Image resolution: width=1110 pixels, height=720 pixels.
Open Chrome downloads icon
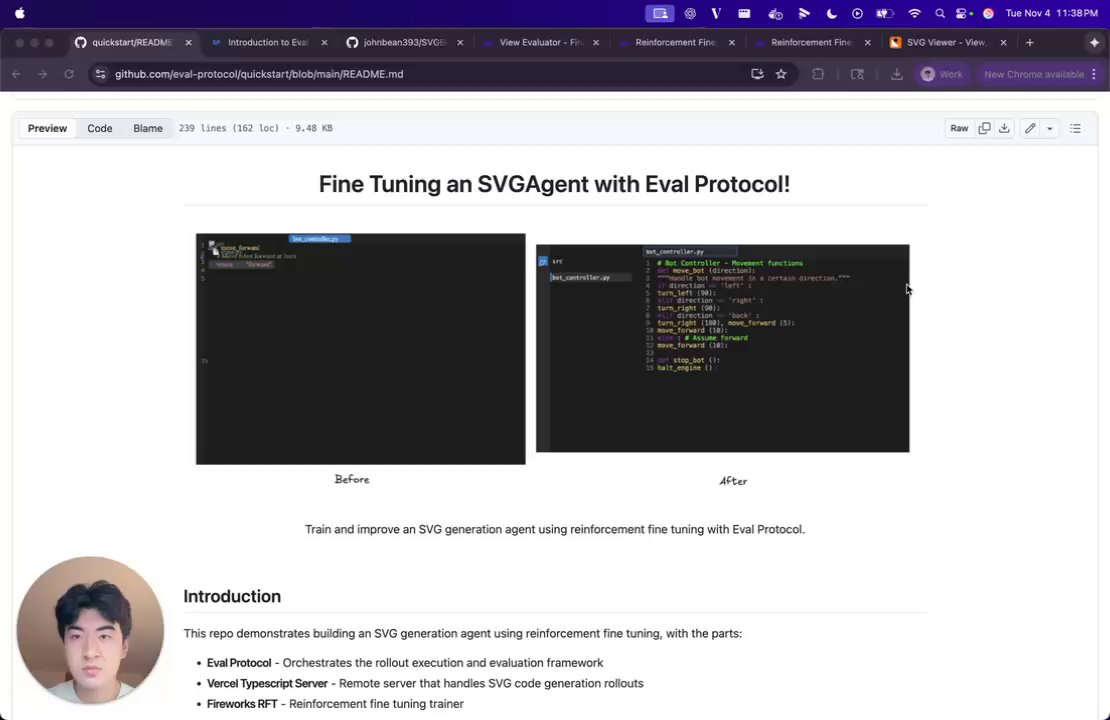[896, 74]
